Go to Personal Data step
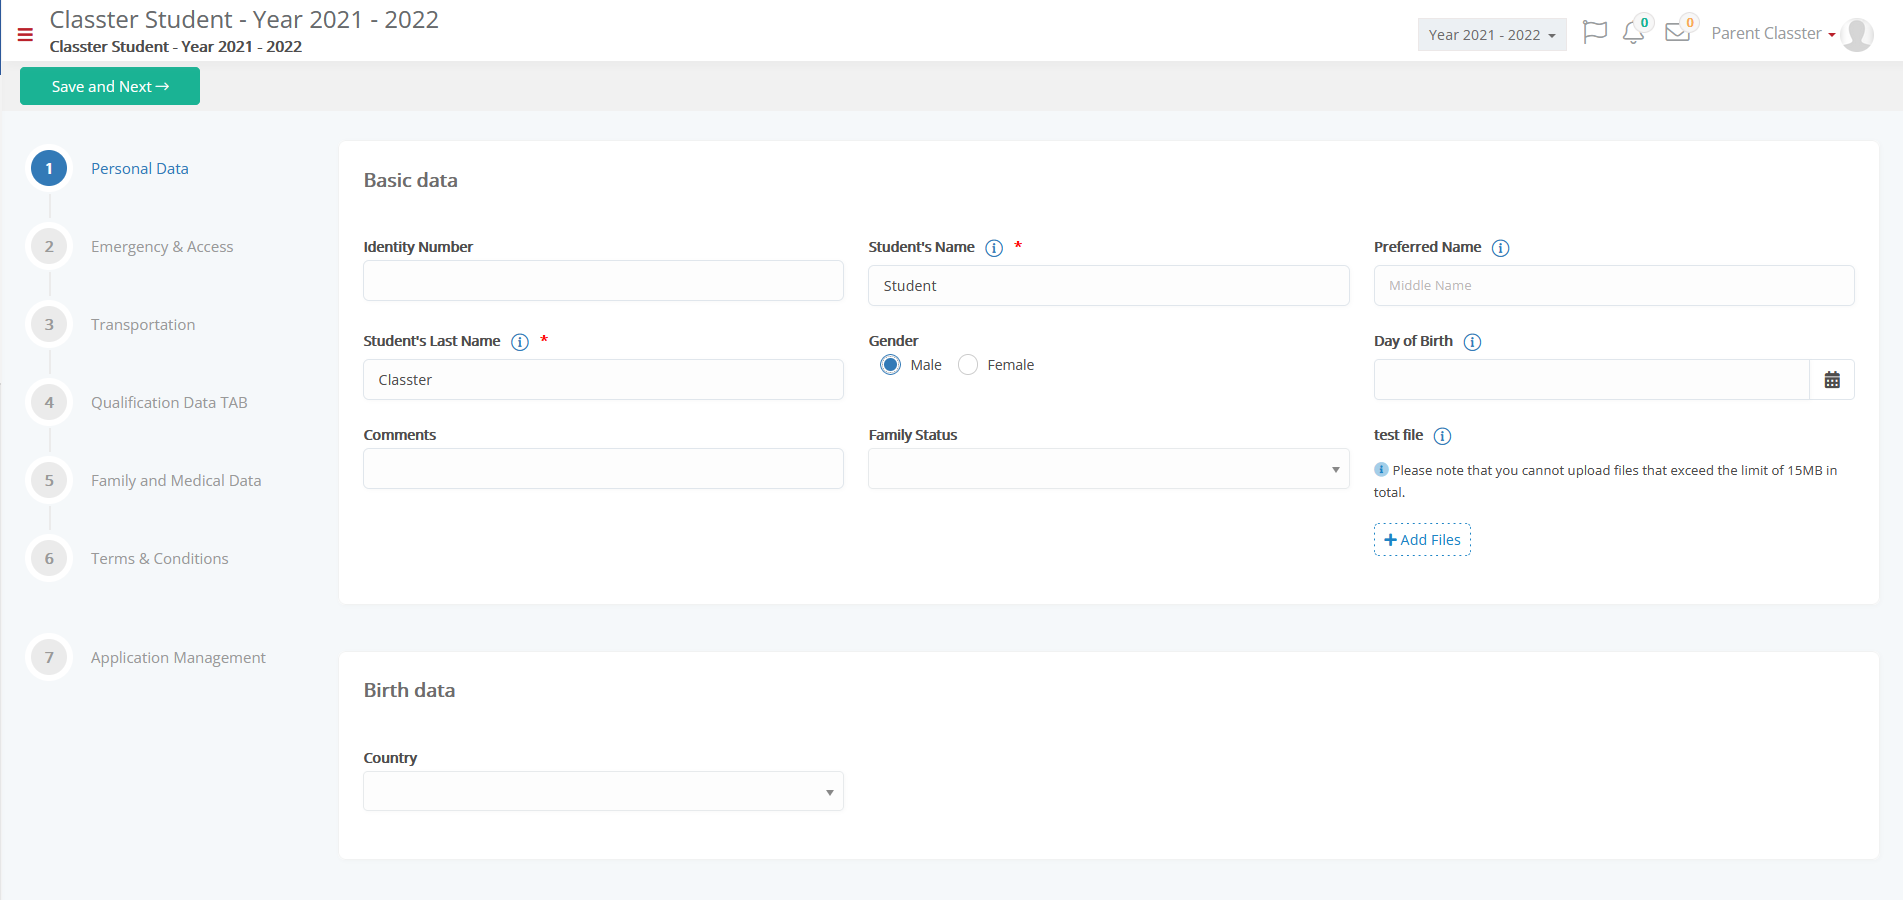Image resolution: width=1903 pixels, height=900 pixels. (x=140, y=169)
